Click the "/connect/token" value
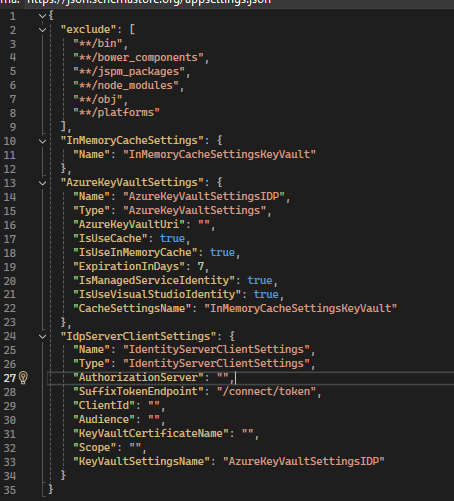This screenshot has height=501, width=454. 266,391
